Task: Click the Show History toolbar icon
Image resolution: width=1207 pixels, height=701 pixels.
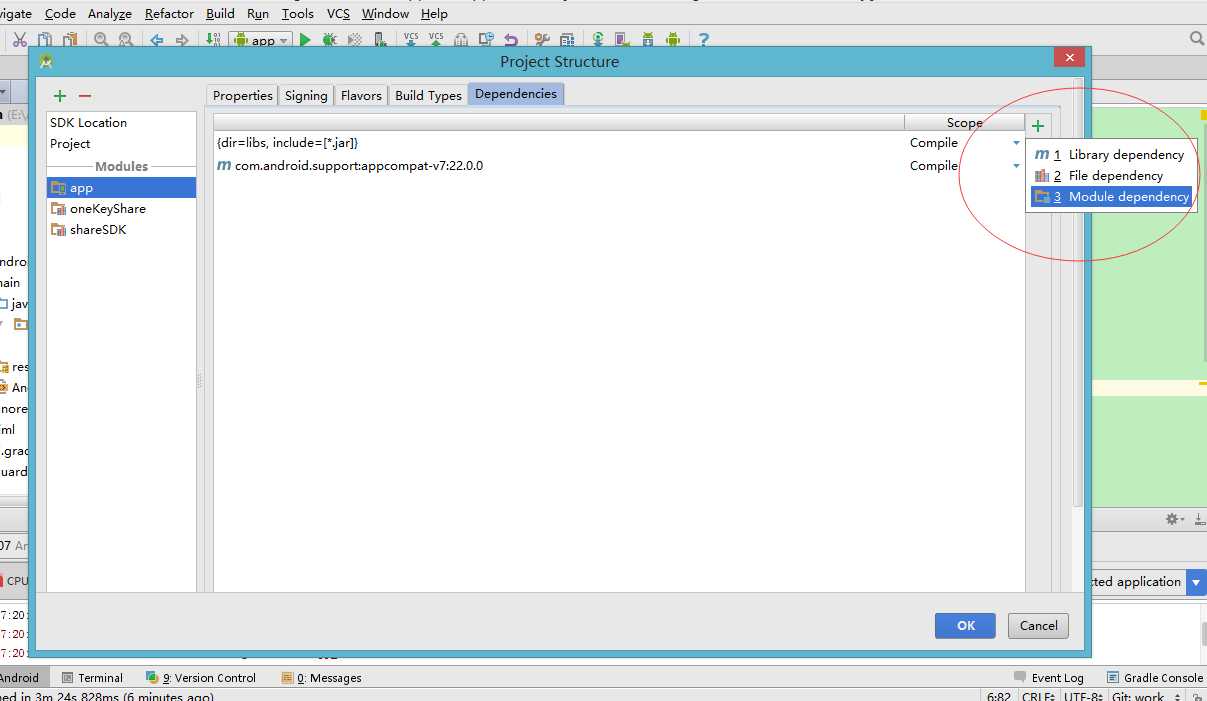Action: [486, 40]
